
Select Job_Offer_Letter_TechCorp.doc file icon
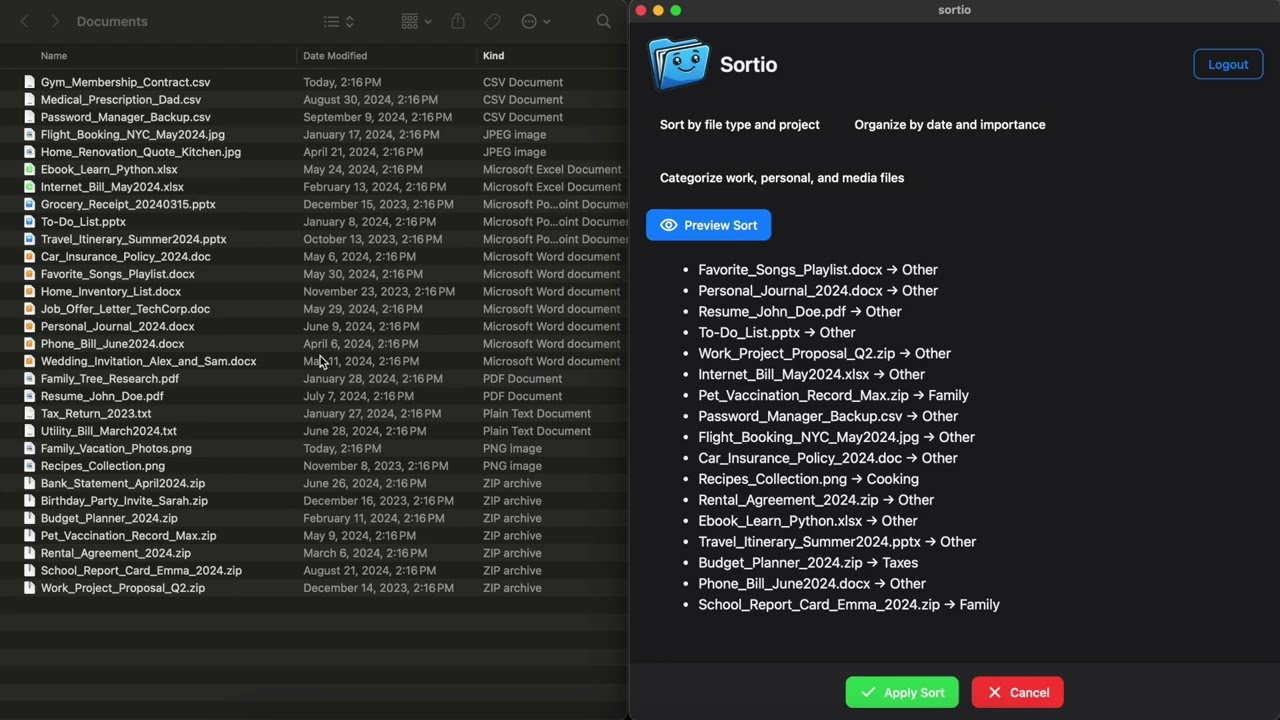29,309
